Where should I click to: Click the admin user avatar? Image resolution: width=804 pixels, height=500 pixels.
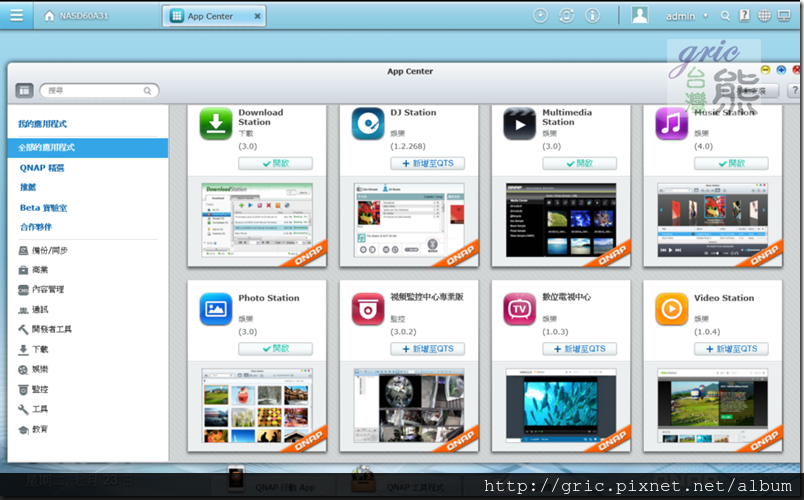(x=639, y=15)
